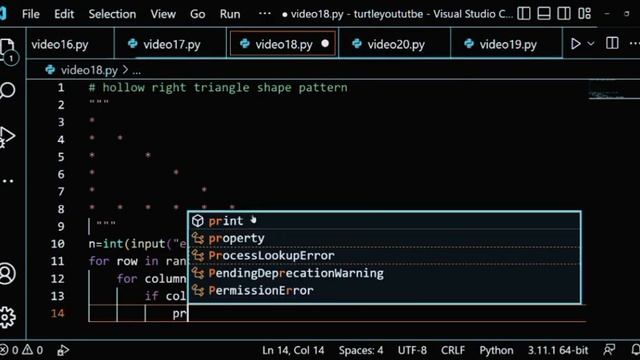Click the n=int(input( code line
This screenshot has width=640, height=360.
point(138,244)
